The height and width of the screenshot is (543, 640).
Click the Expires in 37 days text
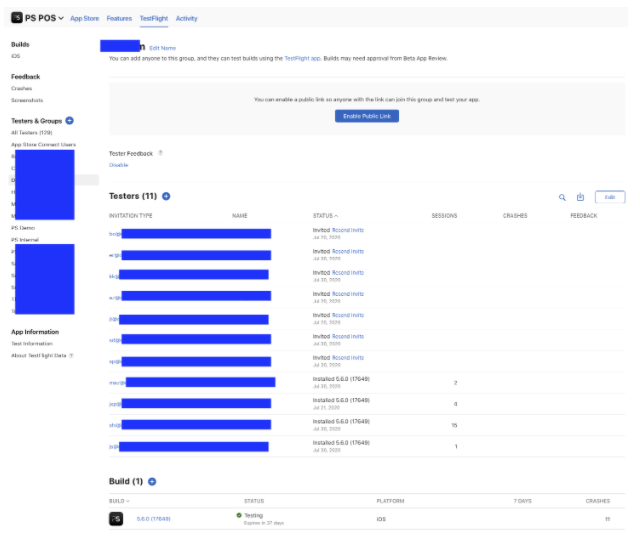[x=264, y=523]
